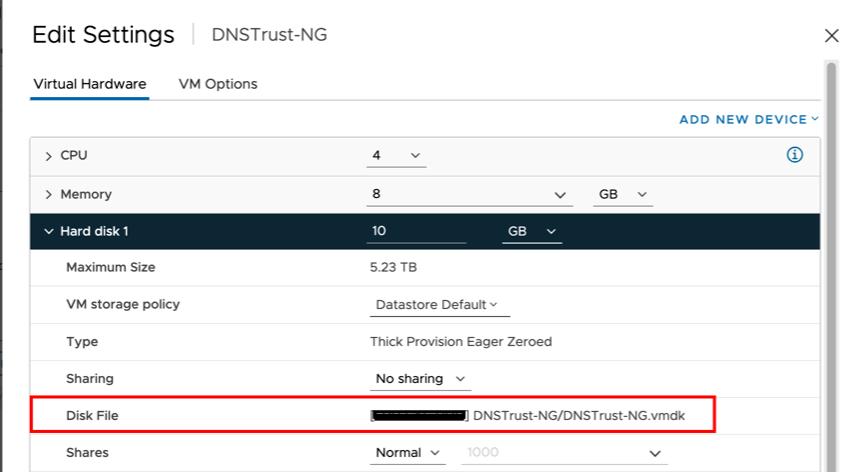
Task: Click the Hard disk size input field
Action: coord(416,232)
